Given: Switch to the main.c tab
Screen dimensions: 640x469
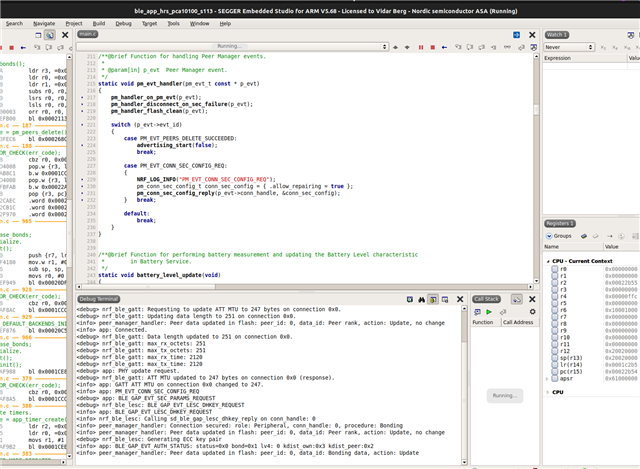Looking at the screenshot, I should (90, 35).
